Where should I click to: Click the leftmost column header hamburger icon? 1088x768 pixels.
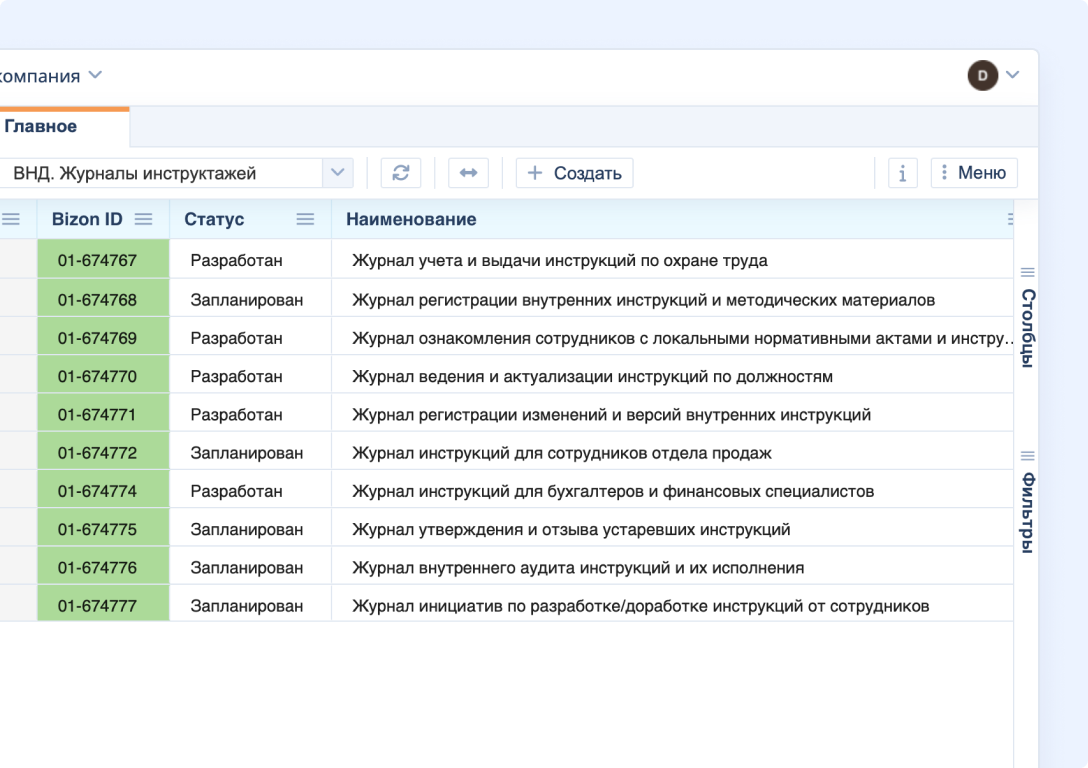12,218
